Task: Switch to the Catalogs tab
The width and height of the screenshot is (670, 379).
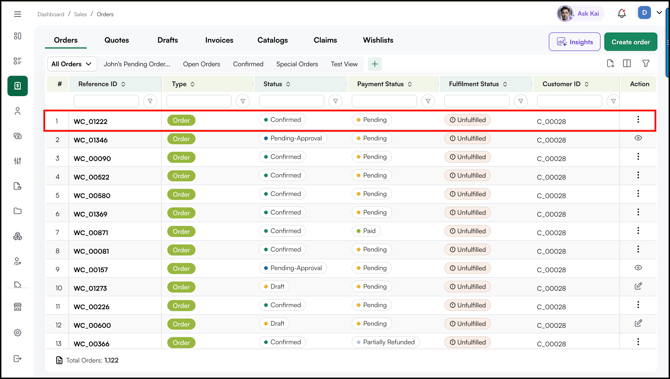Action: point(273,40)
